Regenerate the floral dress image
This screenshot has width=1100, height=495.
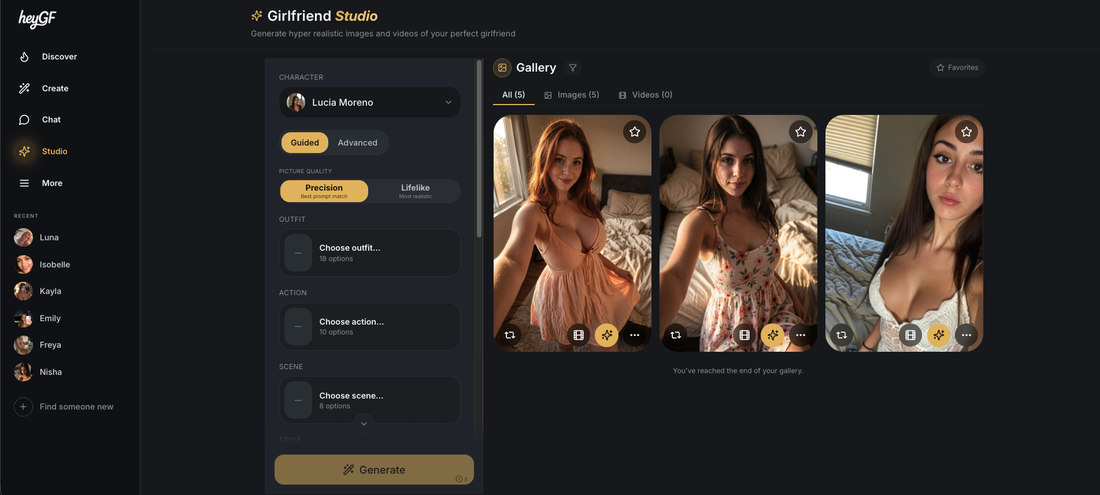point(676,335)
